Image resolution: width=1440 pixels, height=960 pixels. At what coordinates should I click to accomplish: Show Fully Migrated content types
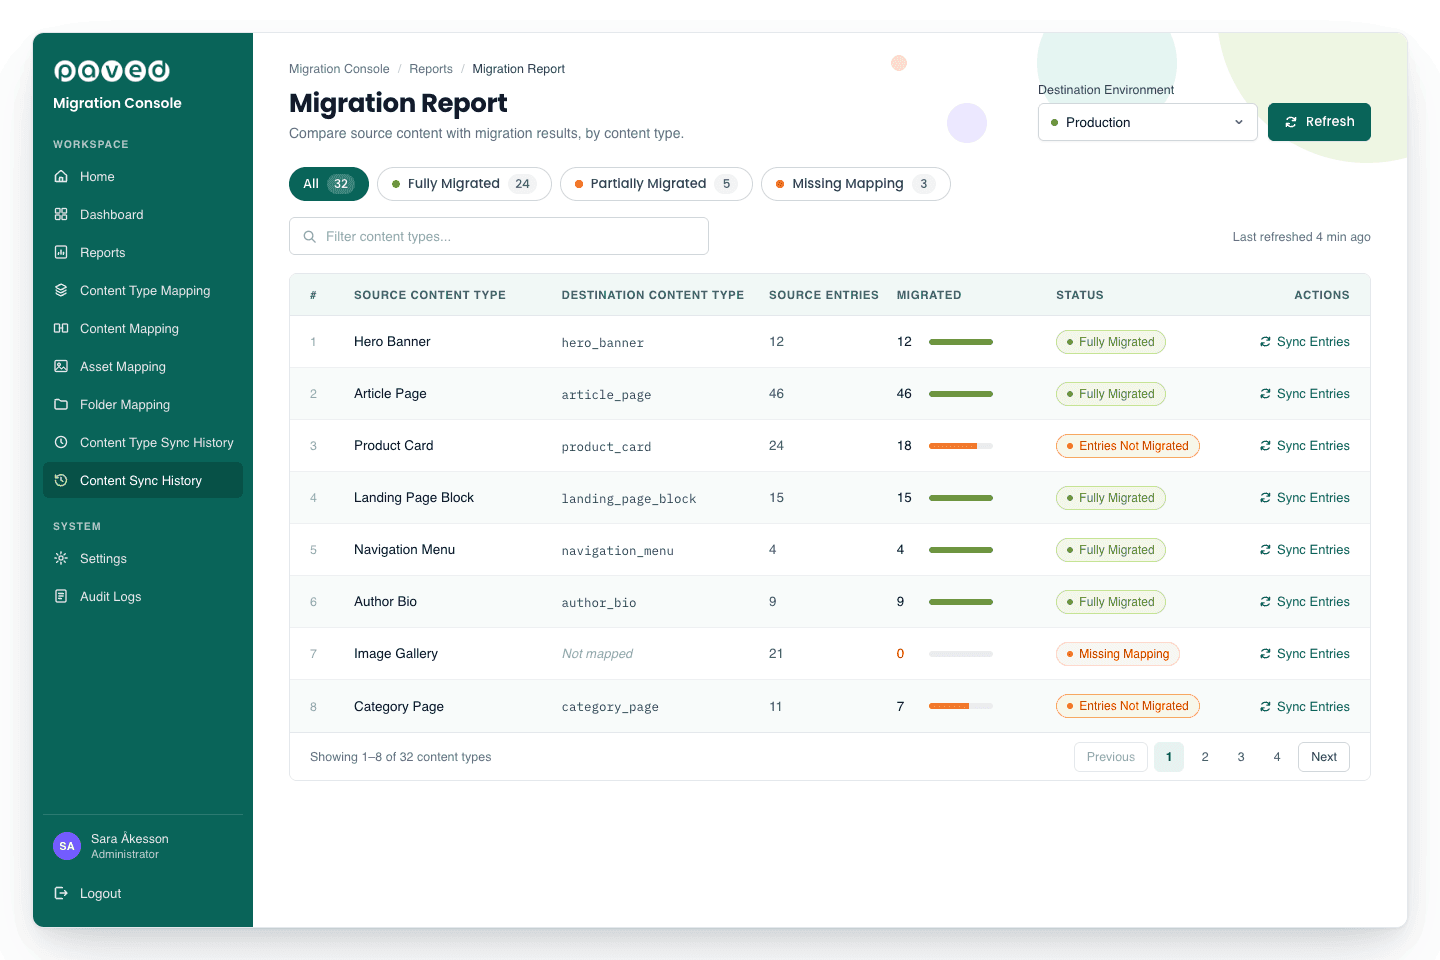[x=464, y=184]
